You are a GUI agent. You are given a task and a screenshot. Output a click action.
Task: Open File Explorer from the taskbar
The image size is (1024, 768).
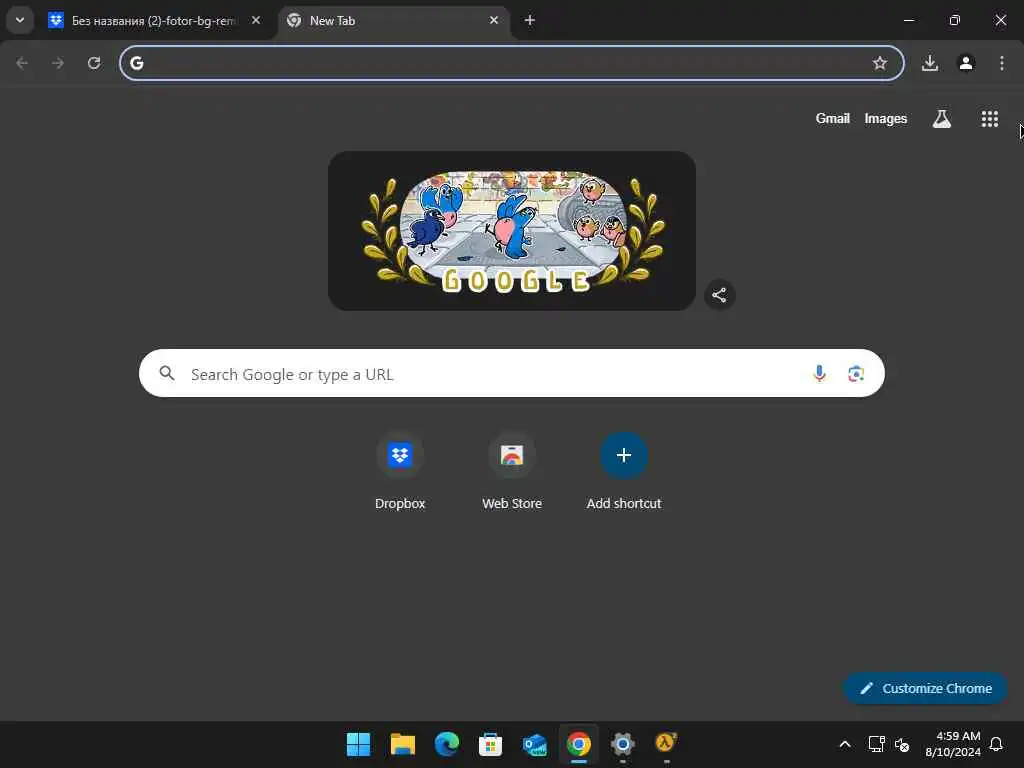[x=402, y=744]
